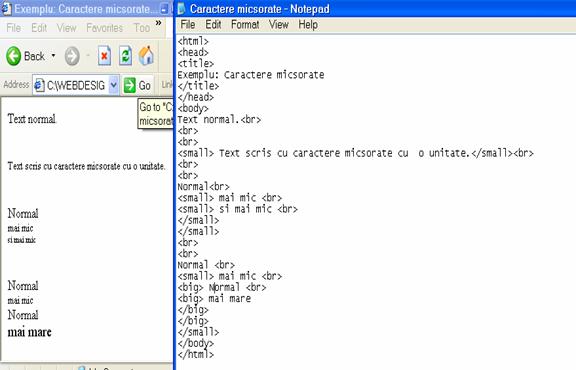Click the </html> line in Notepad

(196, 354)
